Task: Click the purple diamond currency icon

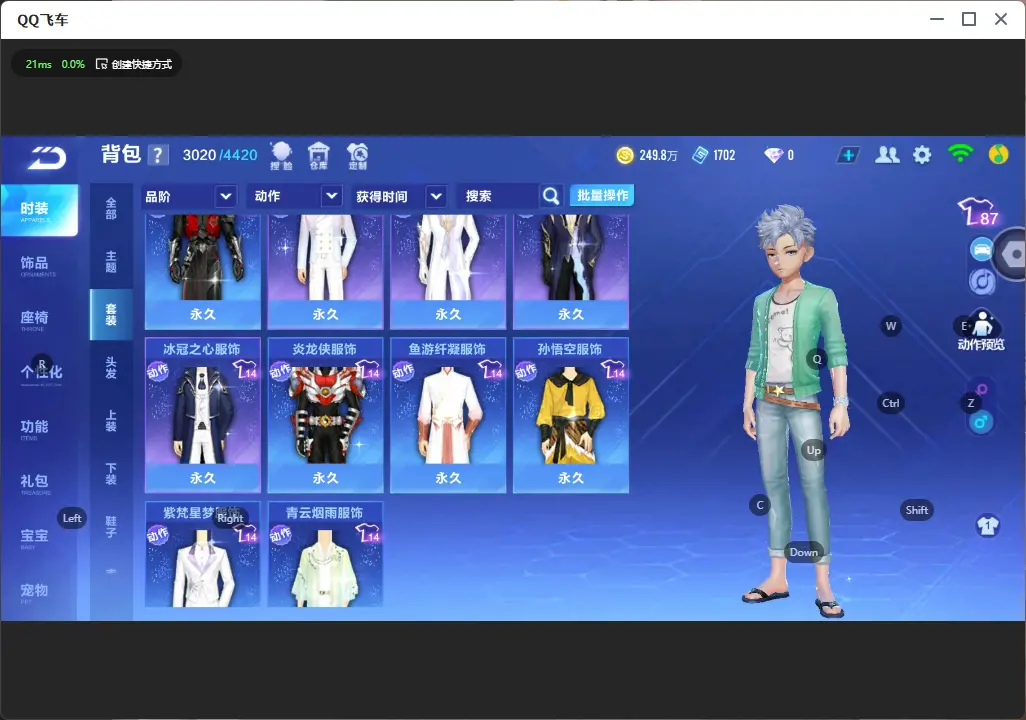Action: coord(773,155)
